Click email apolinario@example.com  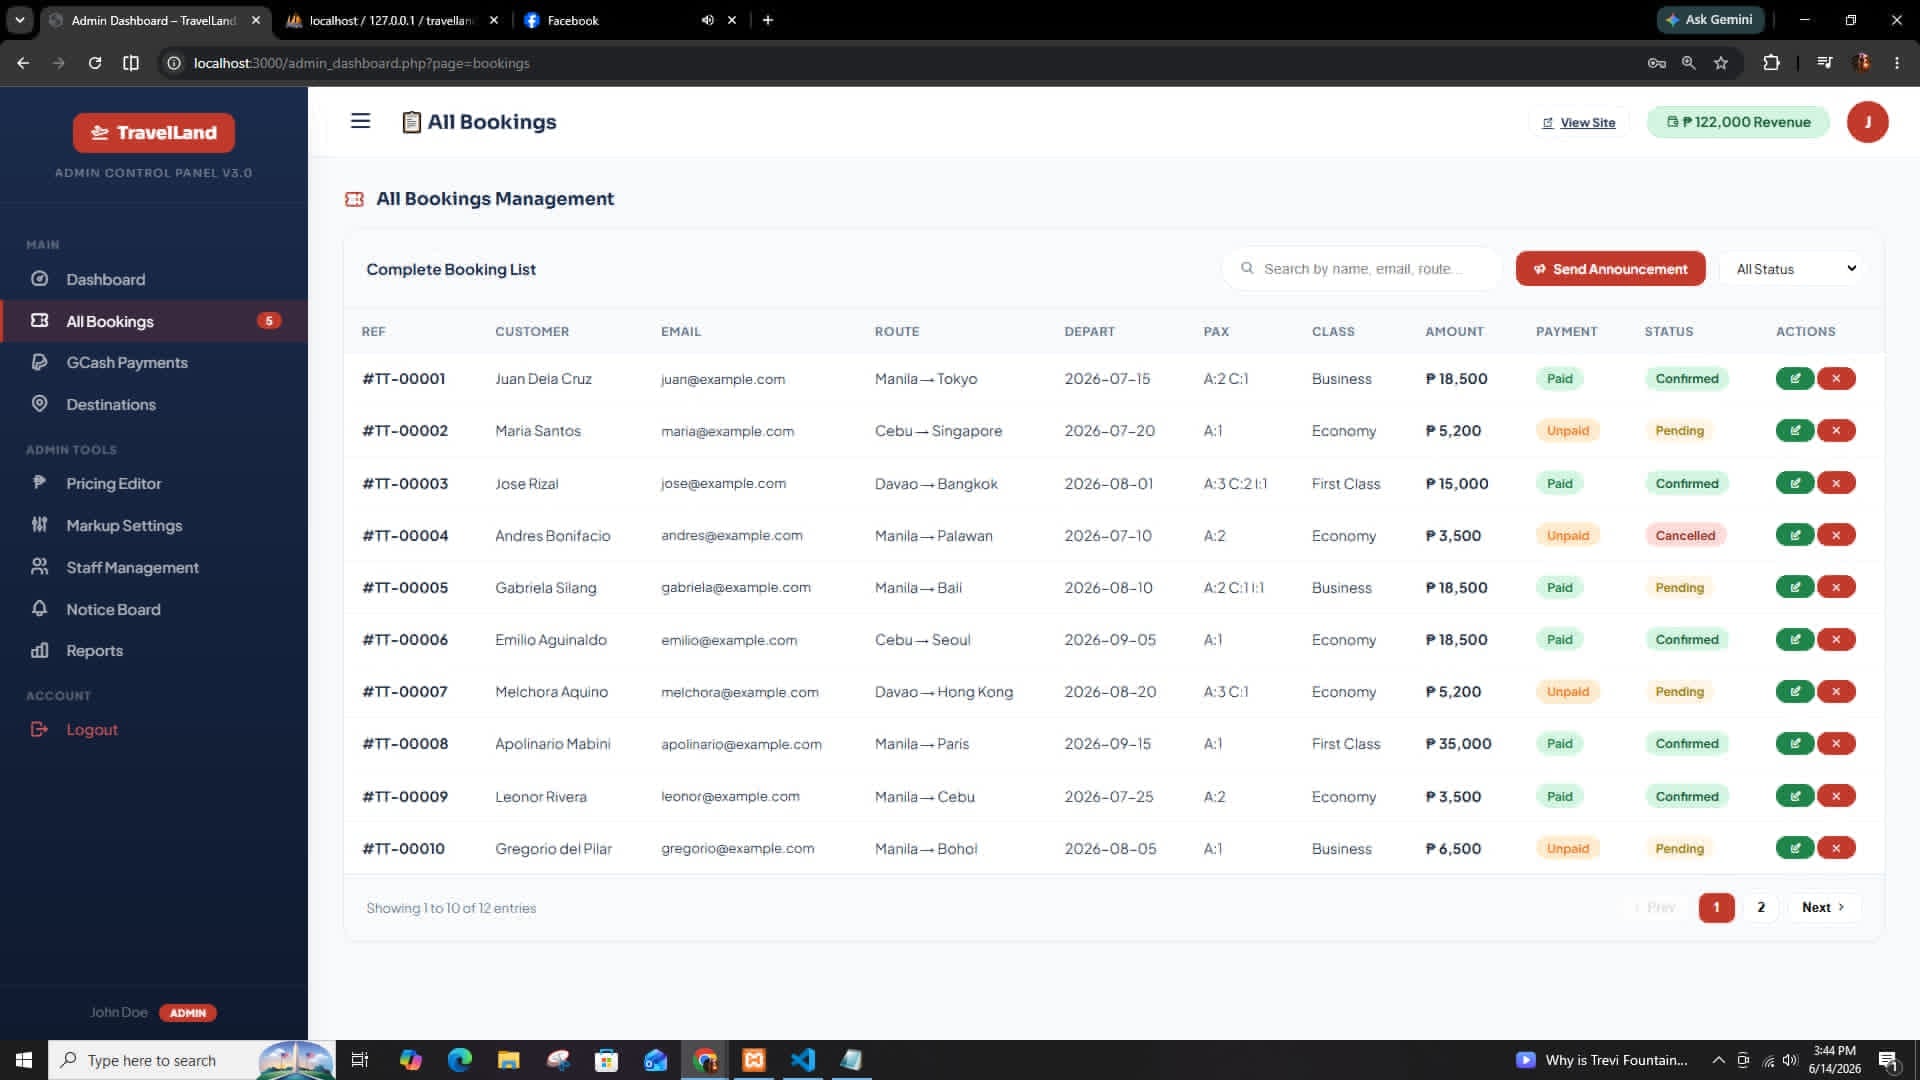click(741, 744)
